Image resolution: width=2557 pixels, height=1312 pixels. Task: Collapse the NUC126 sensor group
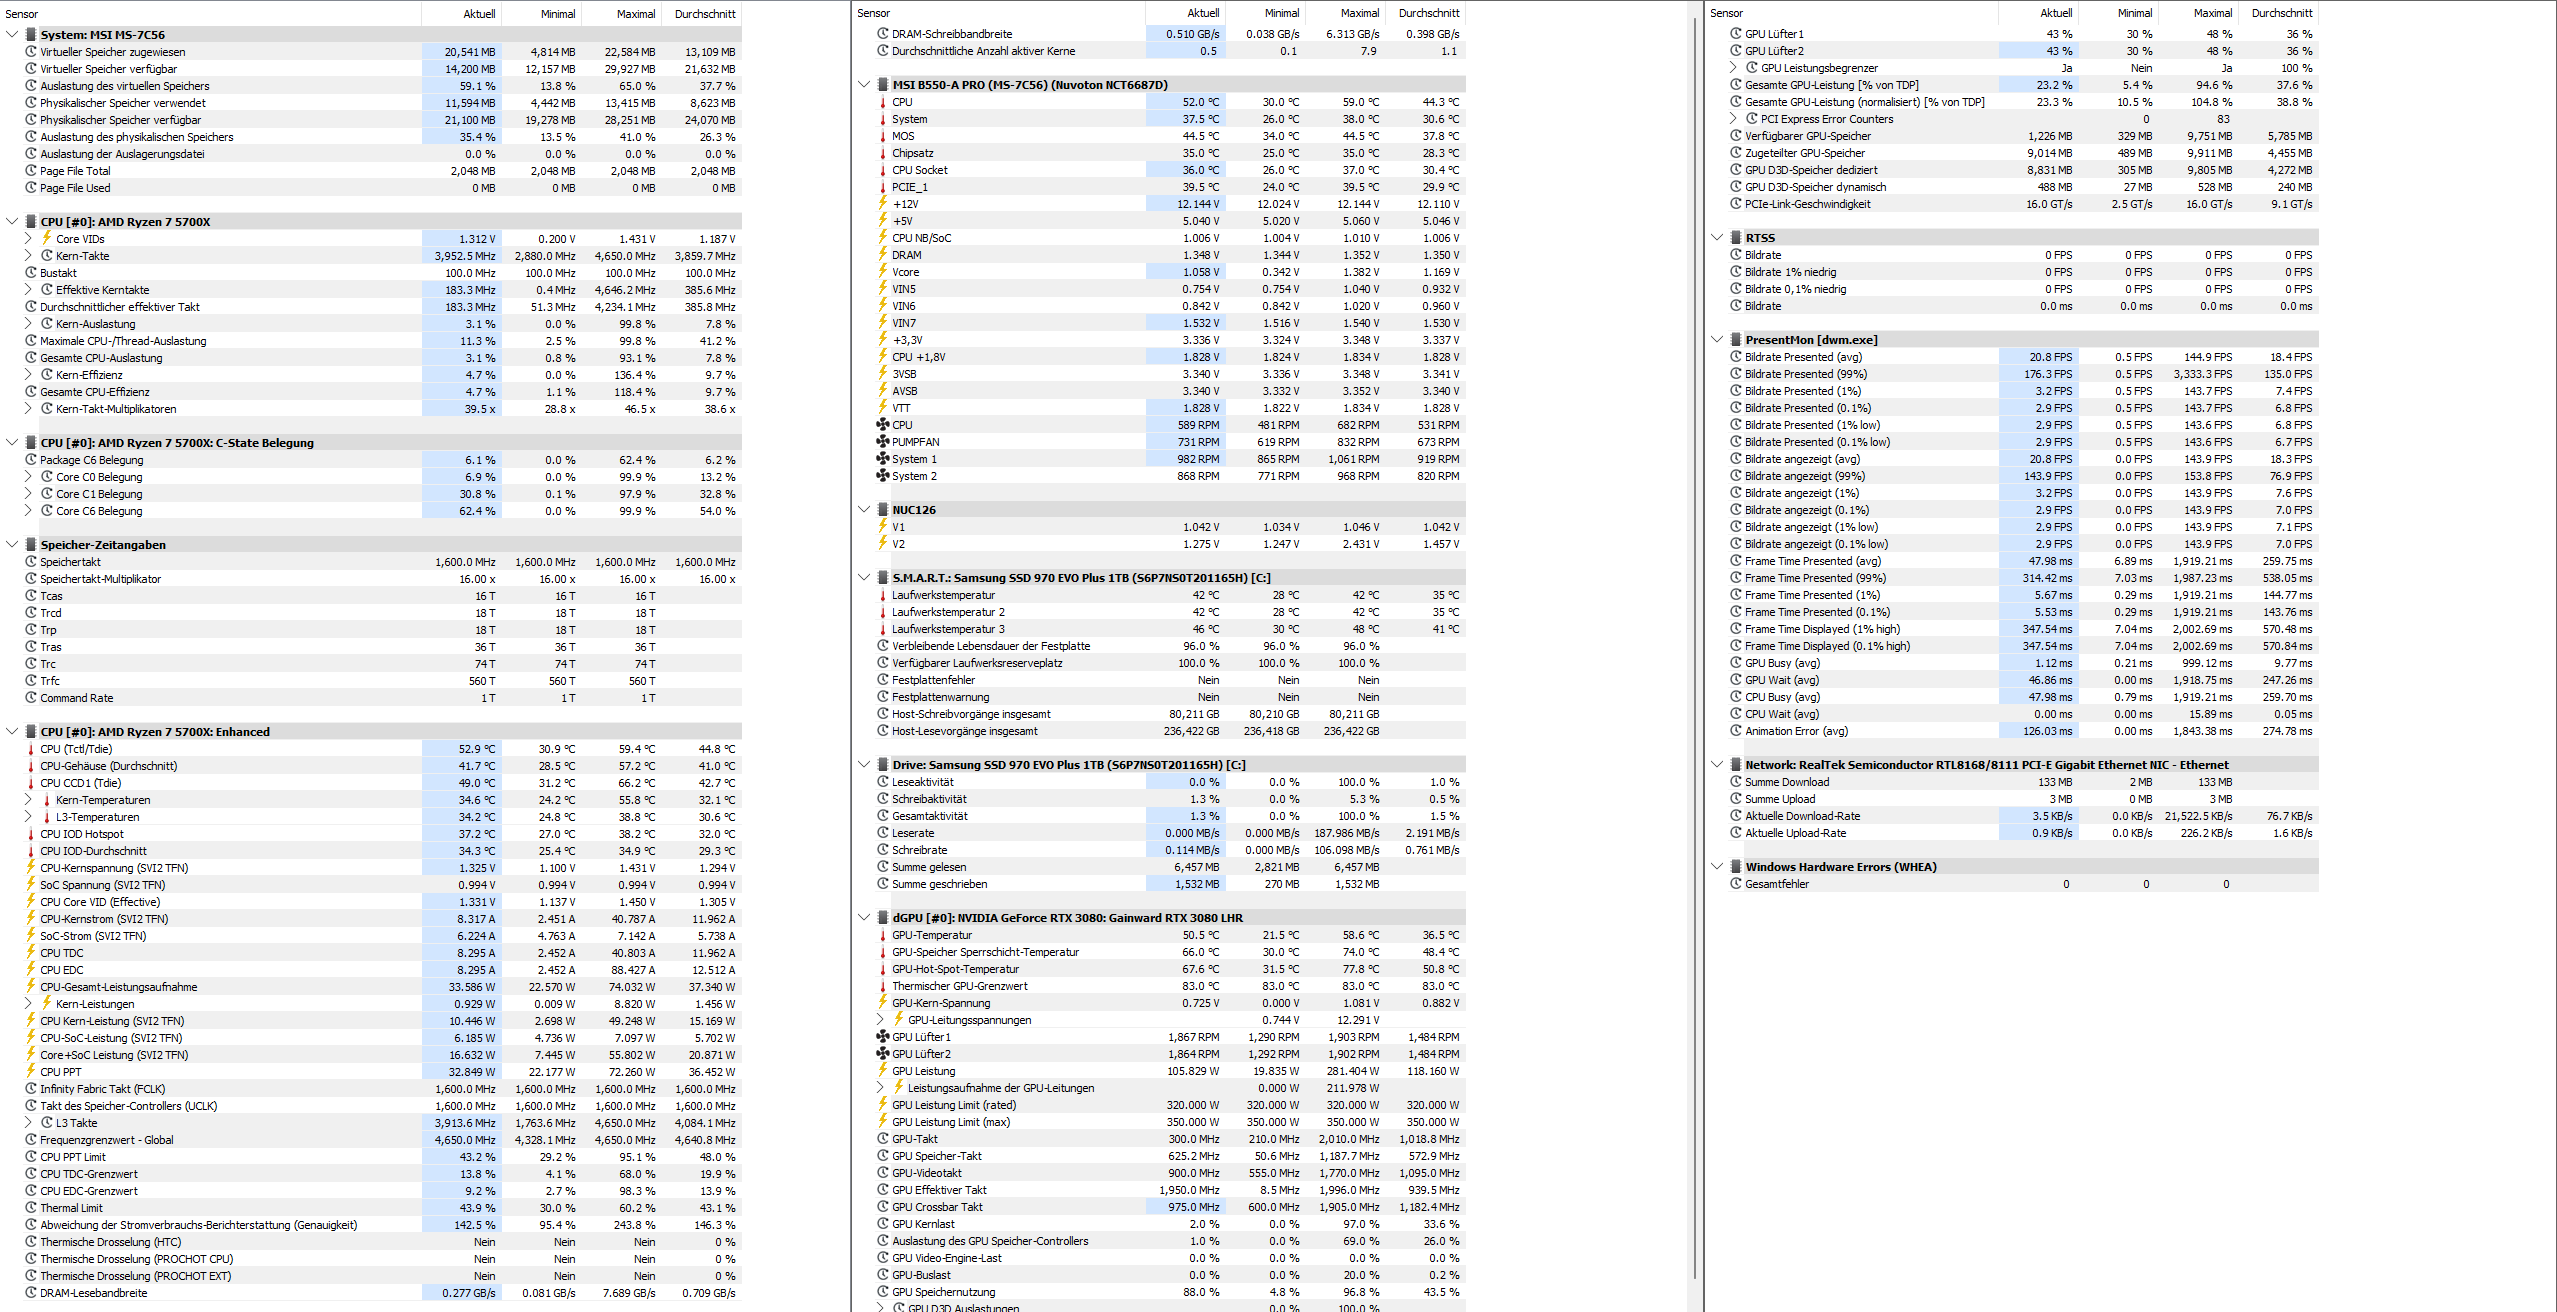point(864,510)
